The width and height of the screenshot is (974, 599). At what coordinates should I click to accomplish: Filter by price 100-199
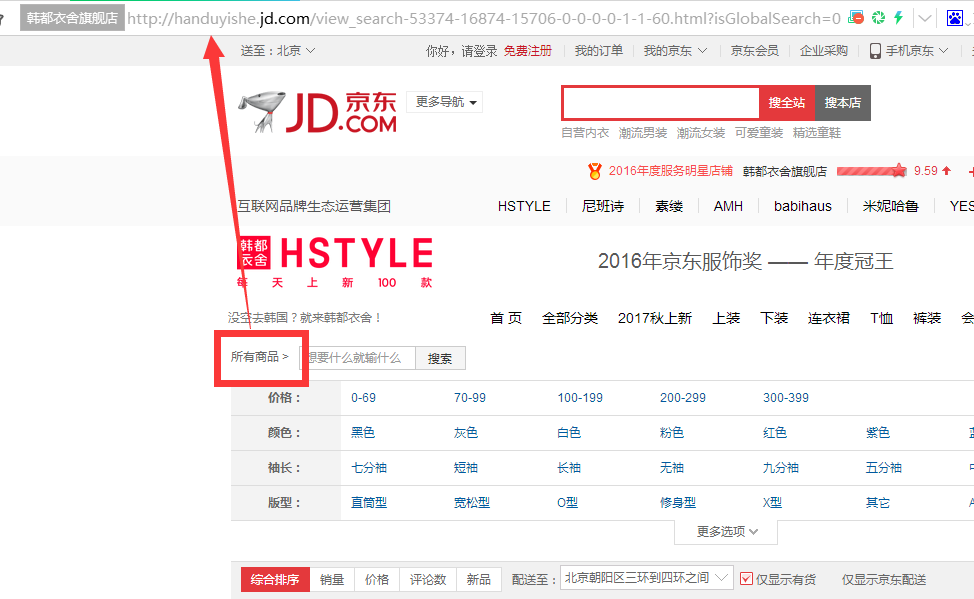[580, 398]
